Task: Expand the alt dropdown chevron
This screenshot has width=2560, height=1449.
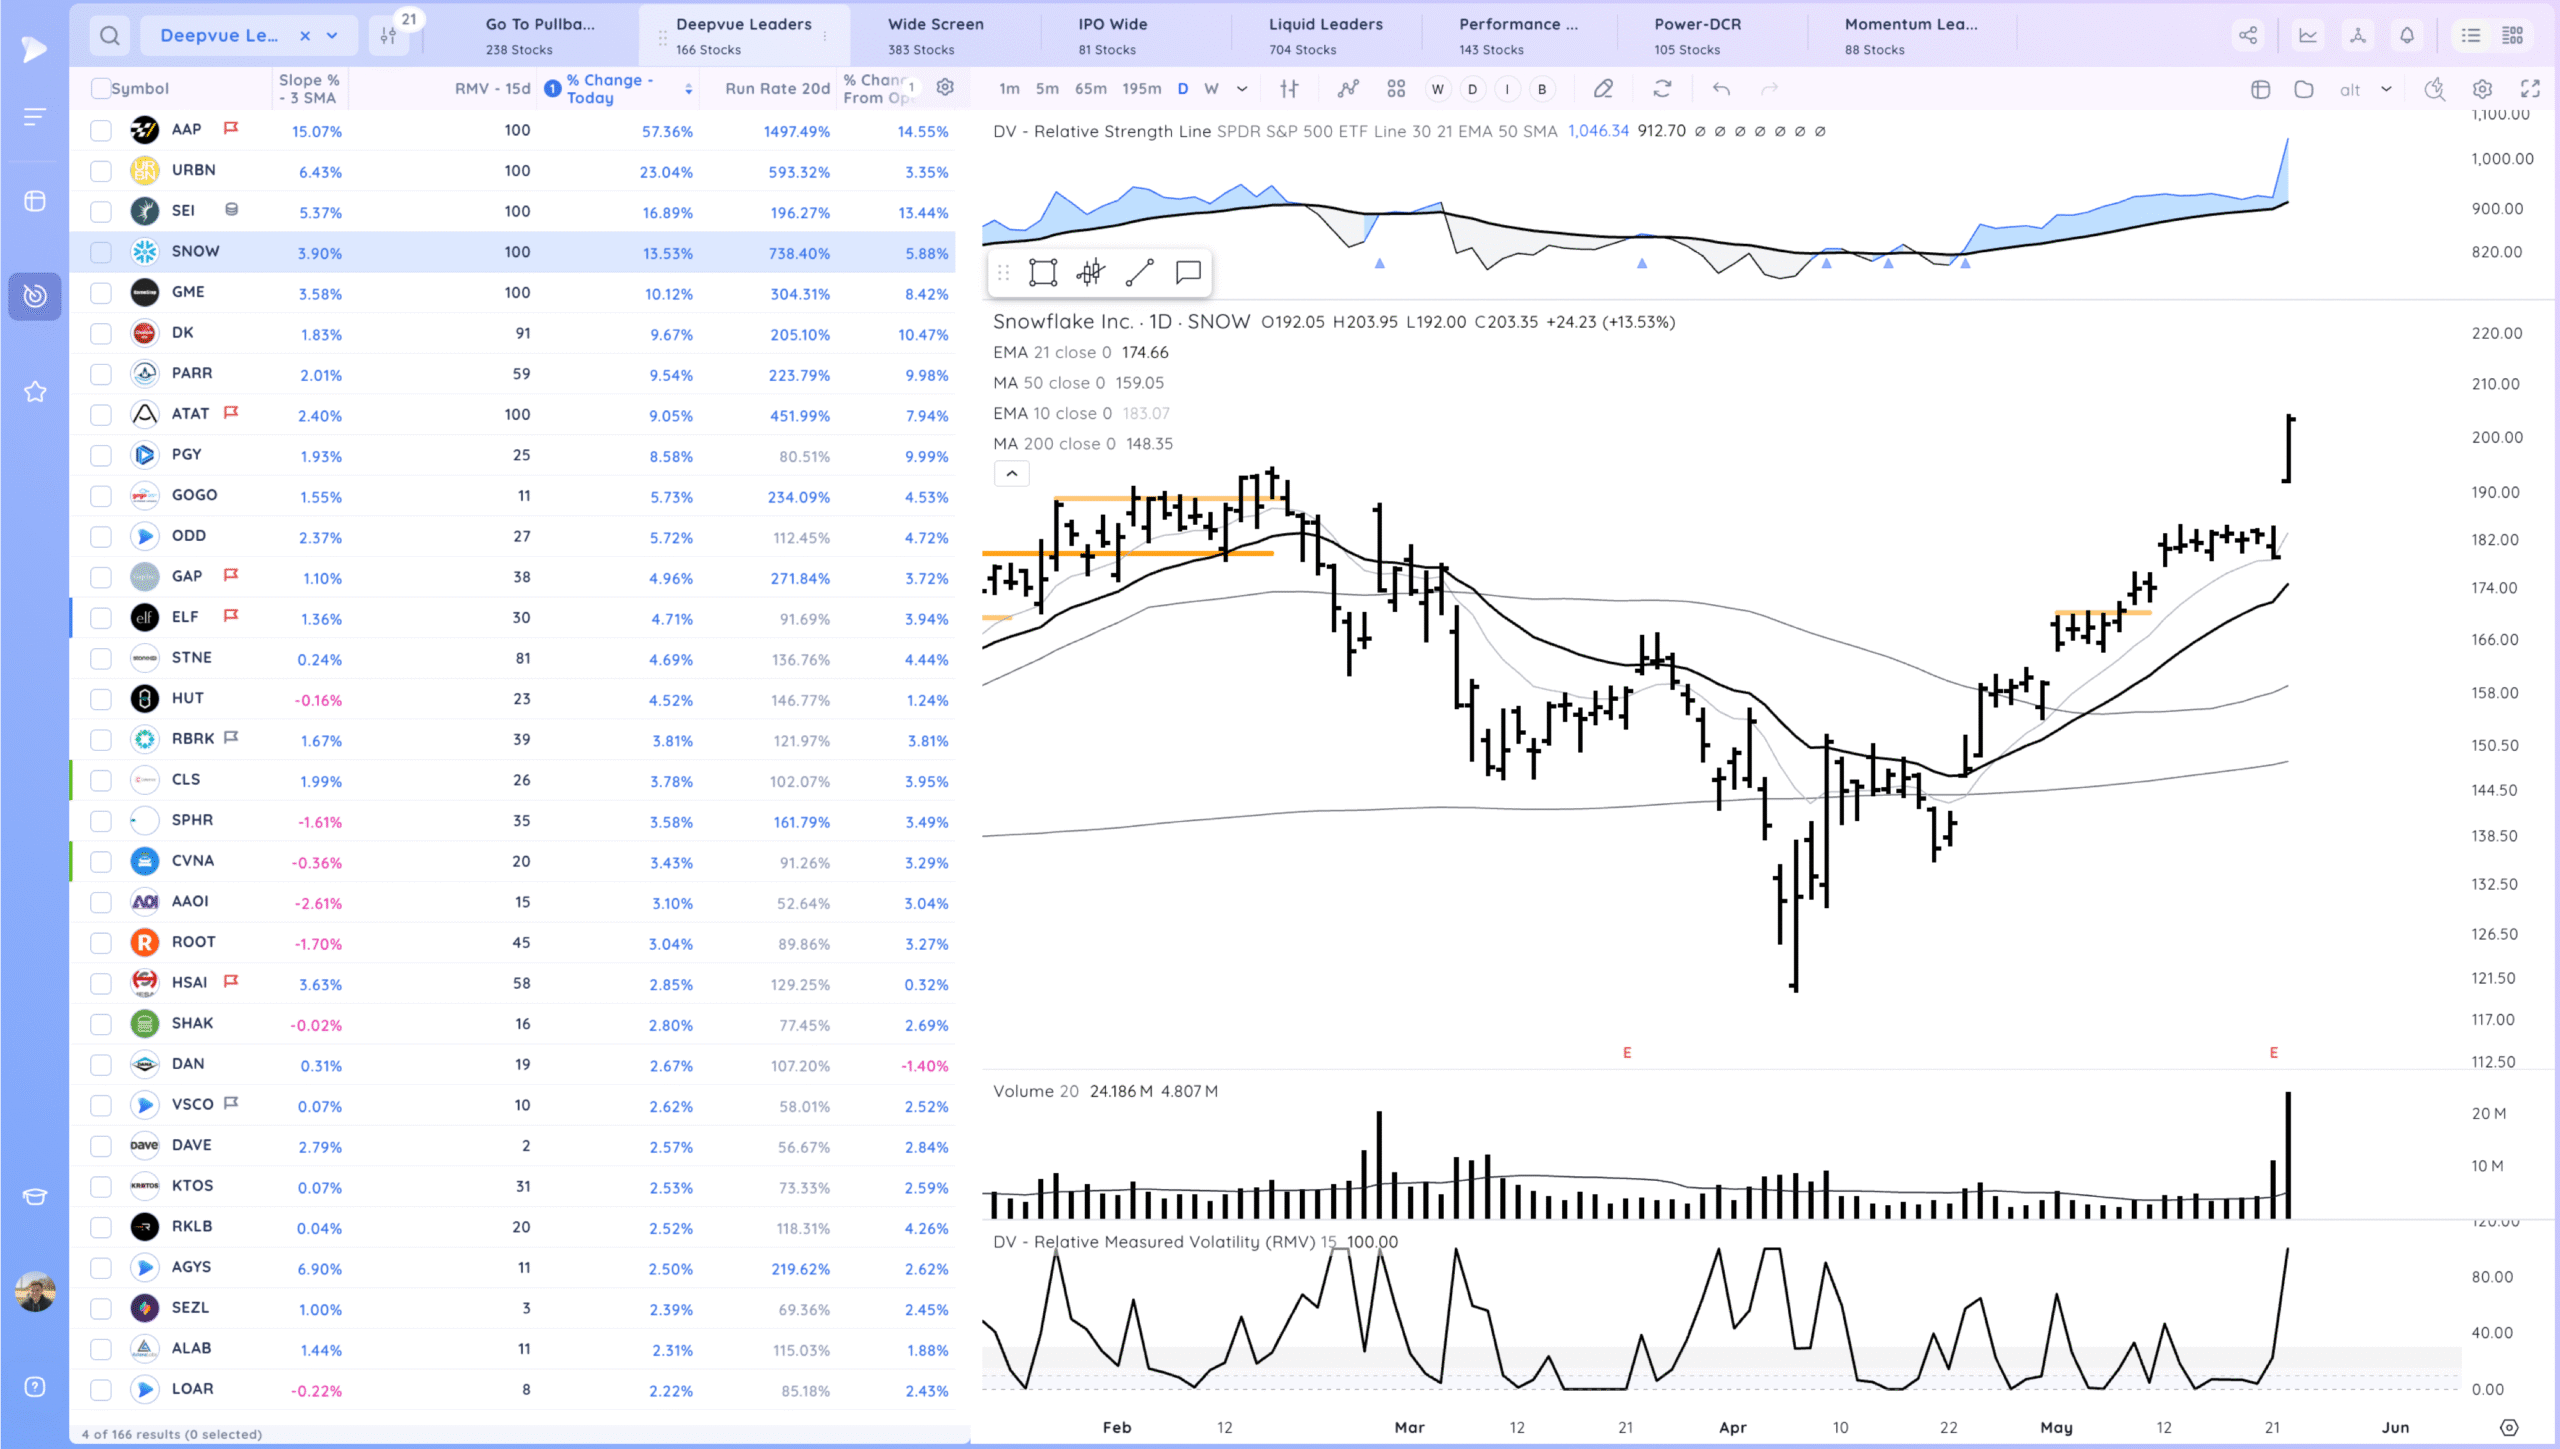Action: pyautogui.click(x=2386, y=89)
